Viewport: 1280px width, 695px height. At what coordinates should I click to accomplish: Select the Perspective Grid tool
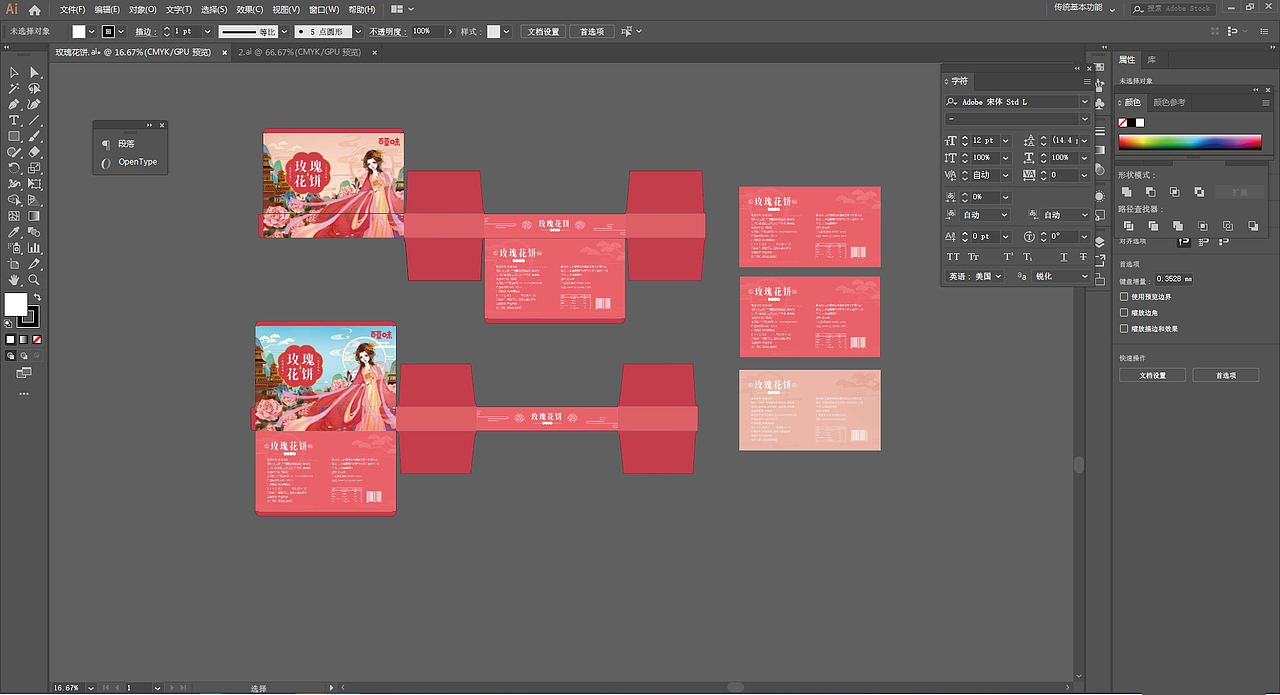click(x=34, y=200)
